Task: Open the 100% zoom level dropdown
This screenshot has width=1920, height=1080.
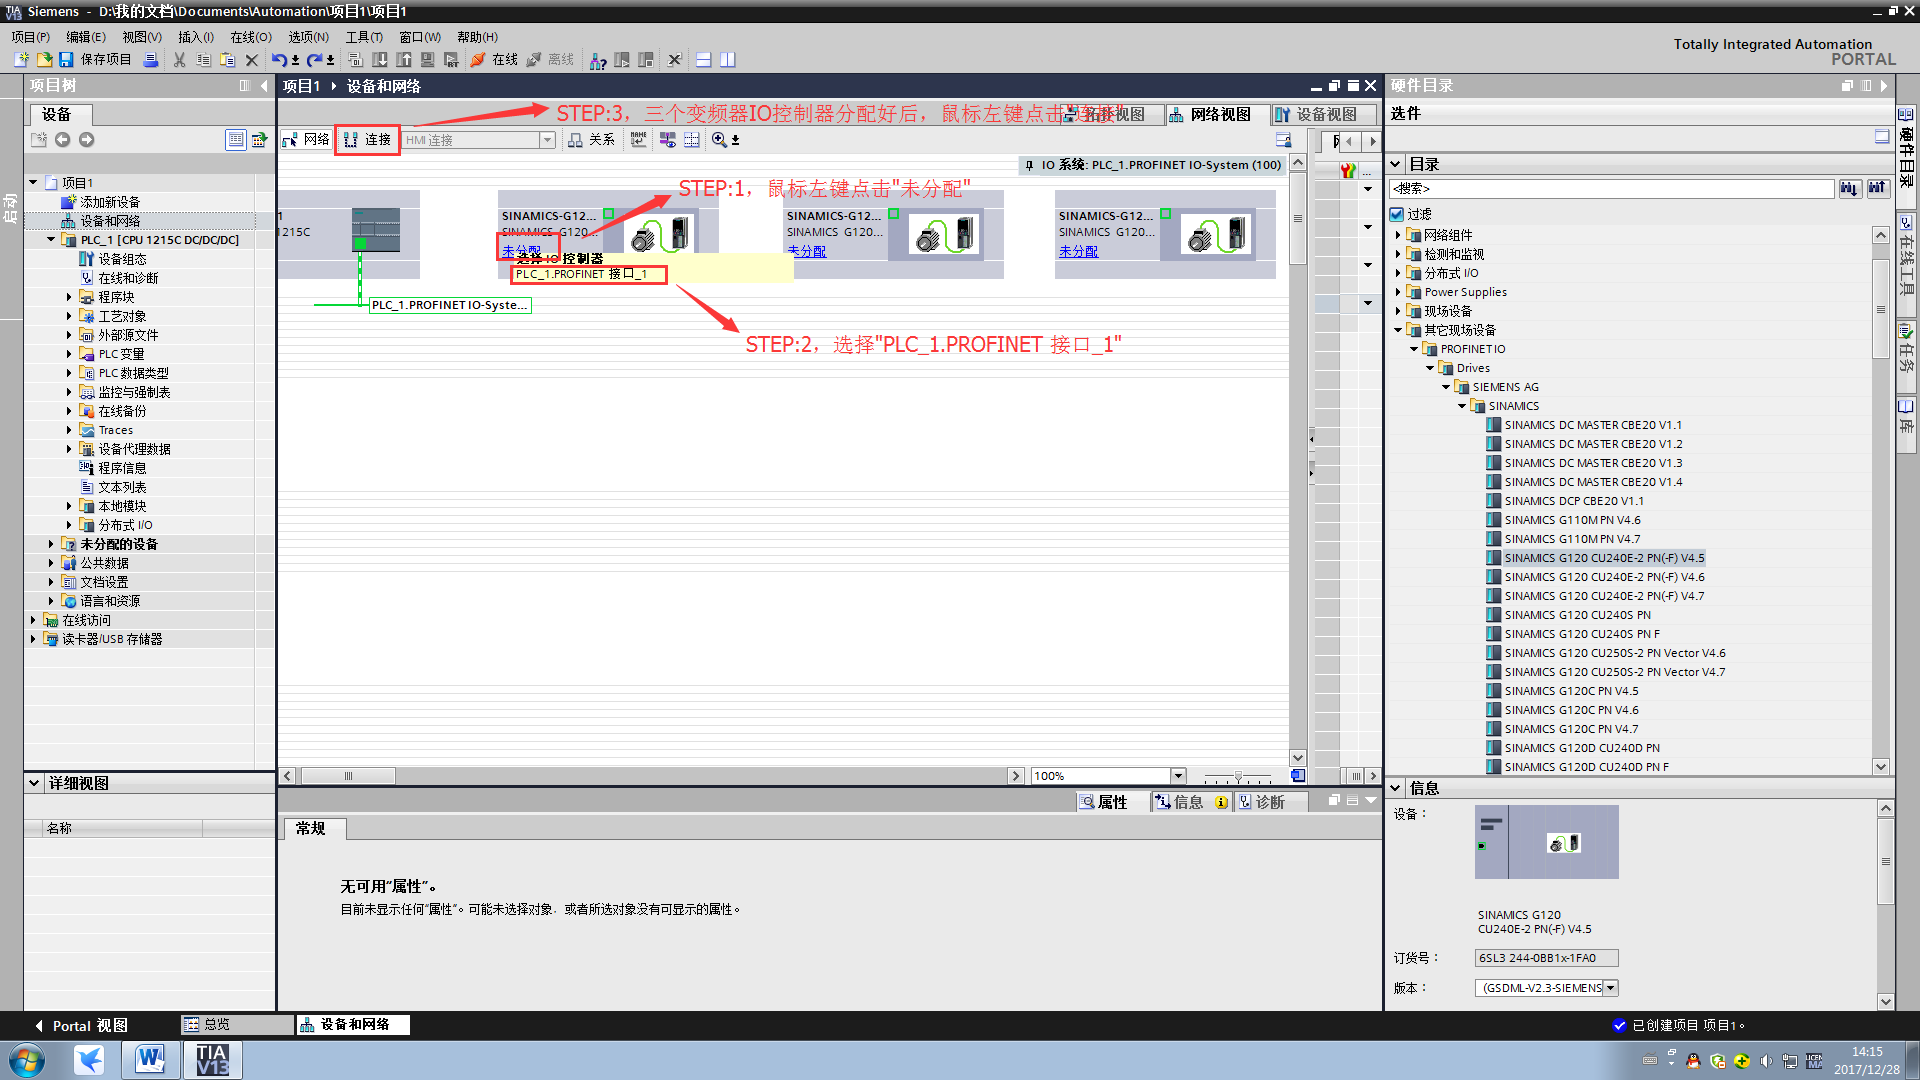Action: 1178,776
